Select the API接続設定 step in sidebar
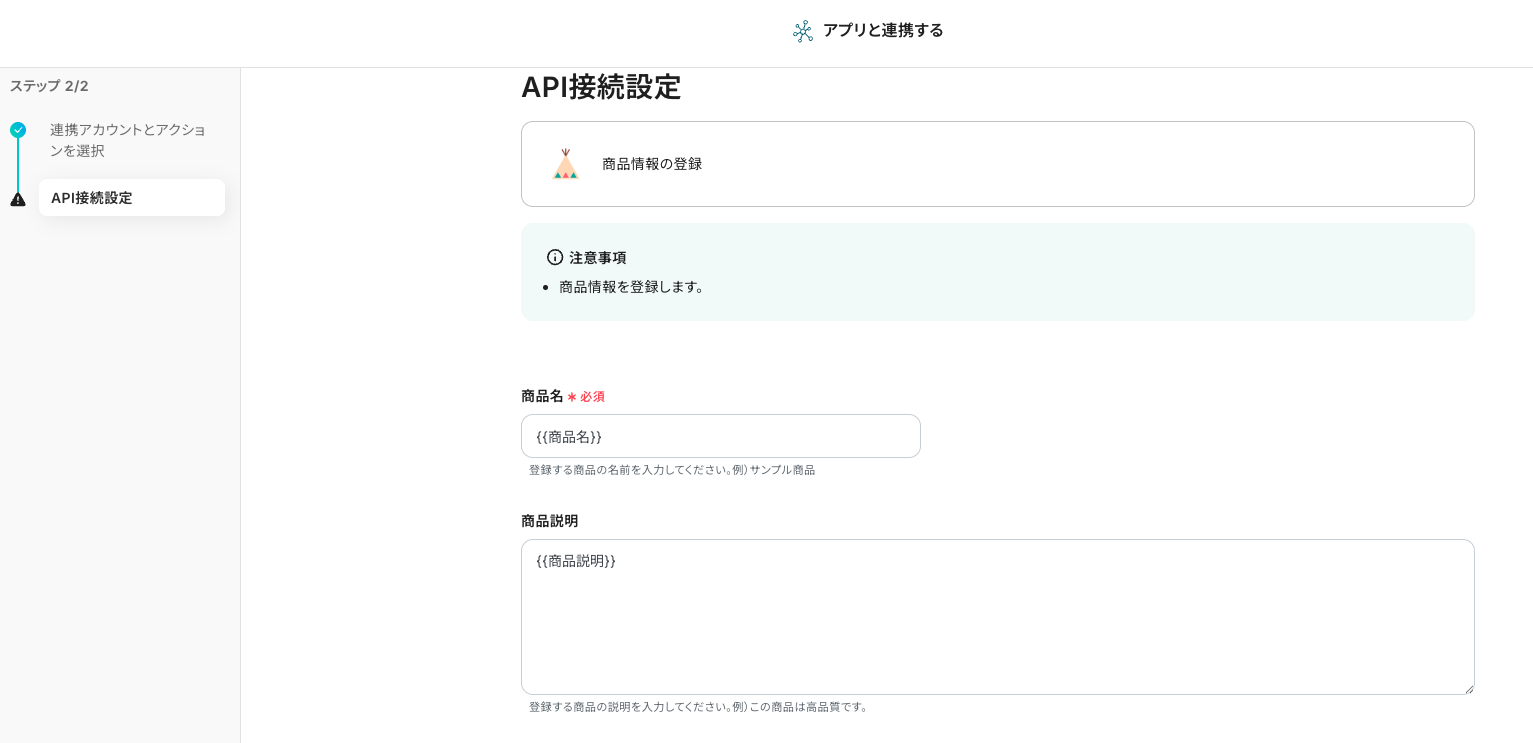 click(131, 198)
